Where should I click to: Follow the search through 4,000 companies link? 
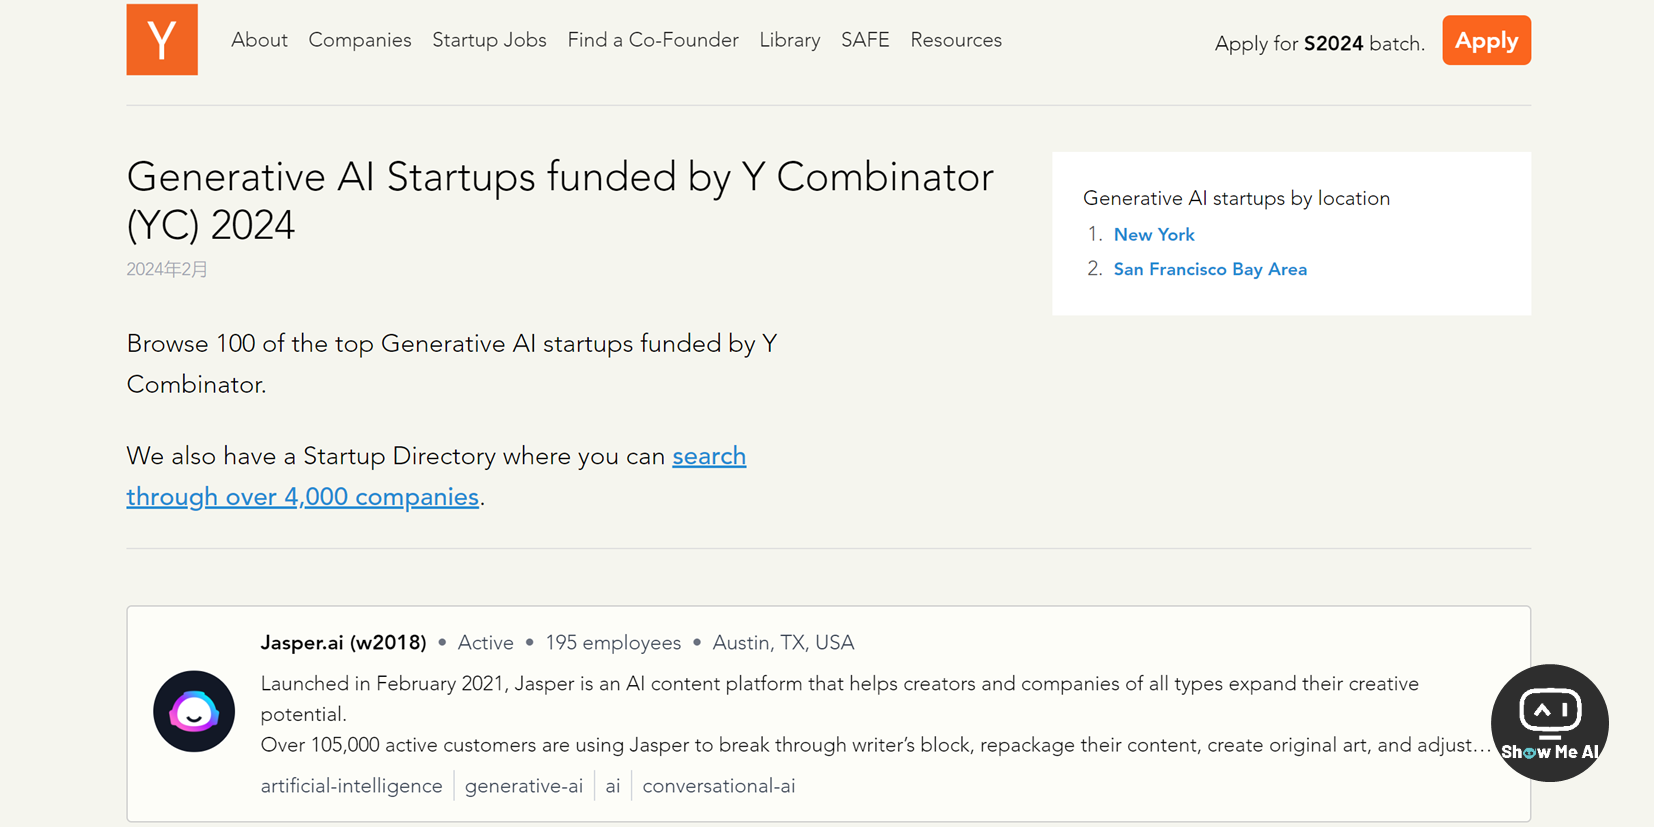click(302, 497)
